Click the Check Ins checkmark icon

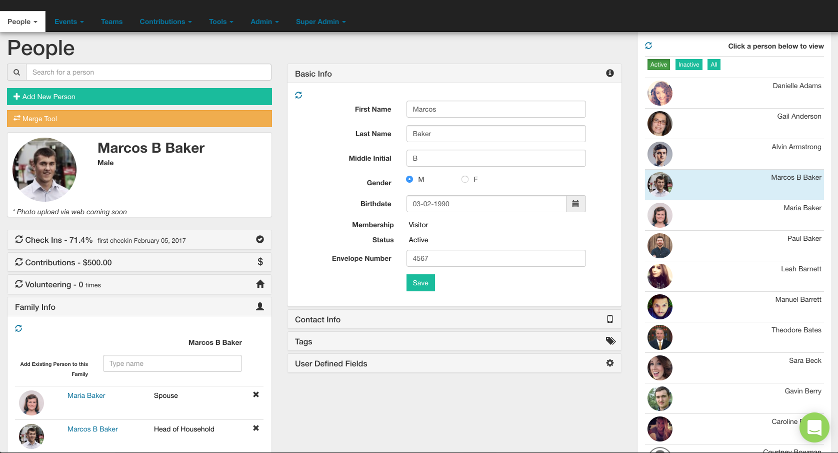(x=260, y=239)
